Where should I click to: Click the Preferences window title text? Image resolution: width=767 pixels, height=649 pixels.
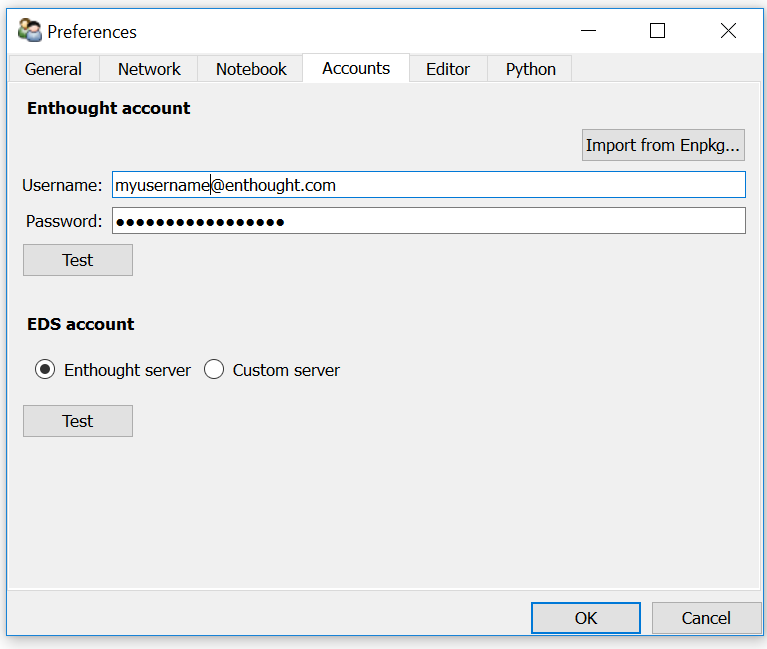click(x=92, y=32)
